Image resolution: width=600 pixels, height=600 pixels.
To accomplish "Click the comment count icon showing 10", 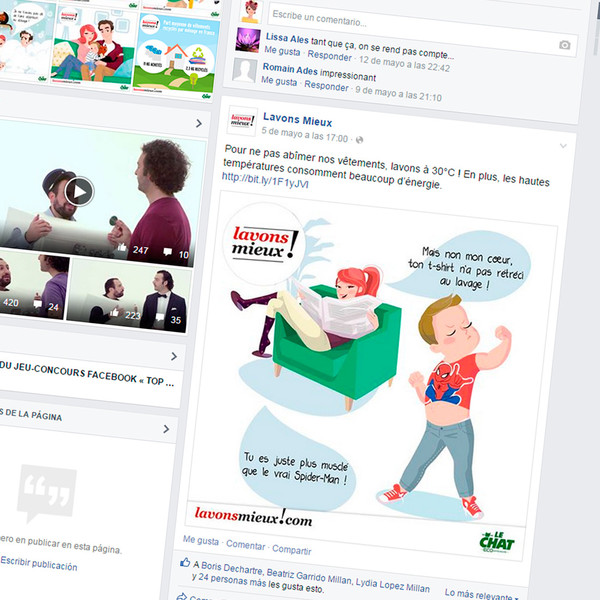I will pyautogui.click(x=168, y=254).
